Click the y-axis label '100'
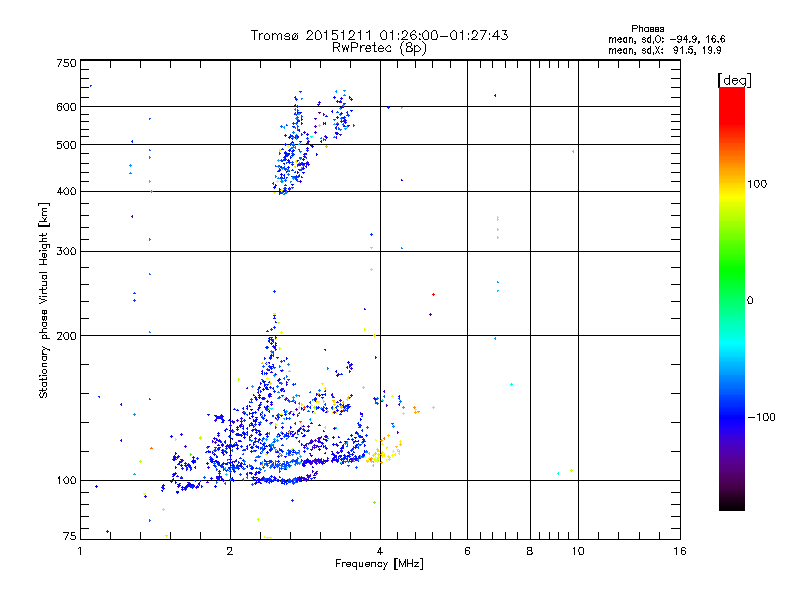This screenshot has height=600, width=800. pyautogui.click(x=66, y=481)
